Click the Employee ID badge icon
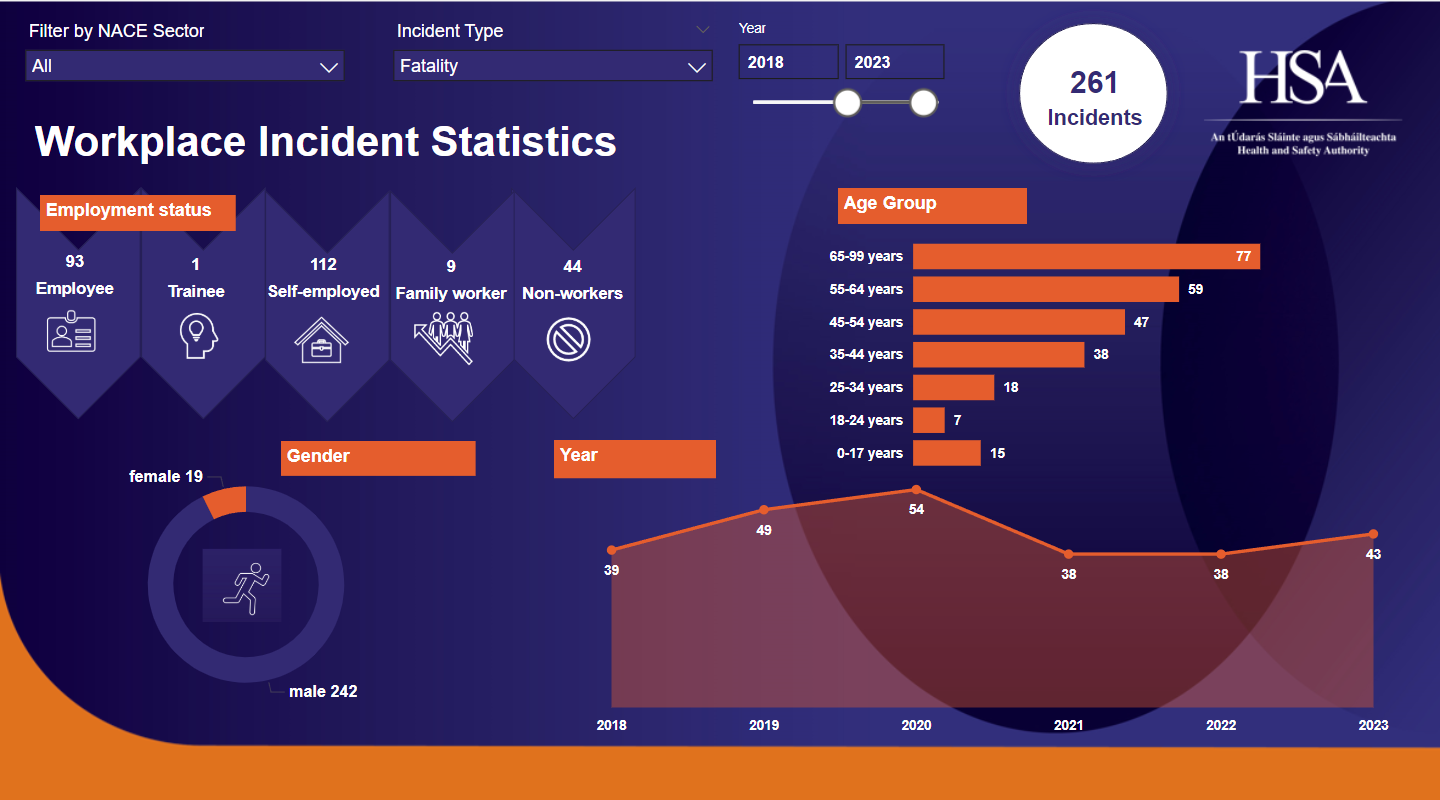The width and height of the screenshot is (1440, 800). pyautogui.click(x=71, y=331)
